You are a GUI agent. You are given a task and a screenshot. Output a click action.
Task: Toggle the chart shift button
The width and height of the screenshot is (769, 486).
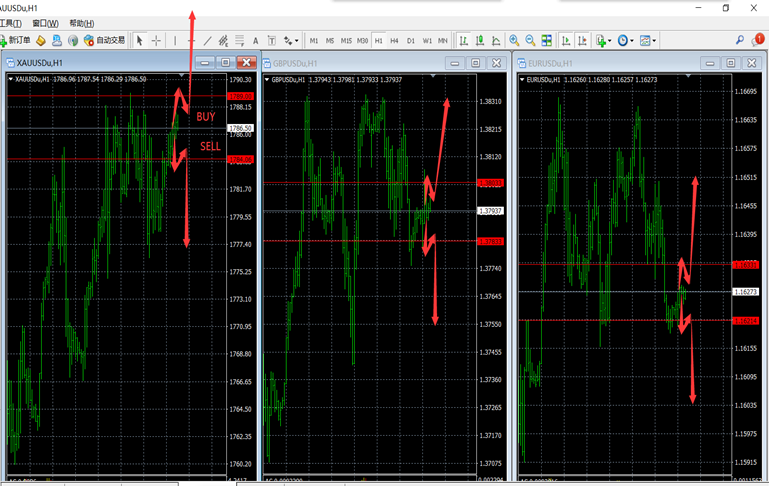[x=582, y=41]
